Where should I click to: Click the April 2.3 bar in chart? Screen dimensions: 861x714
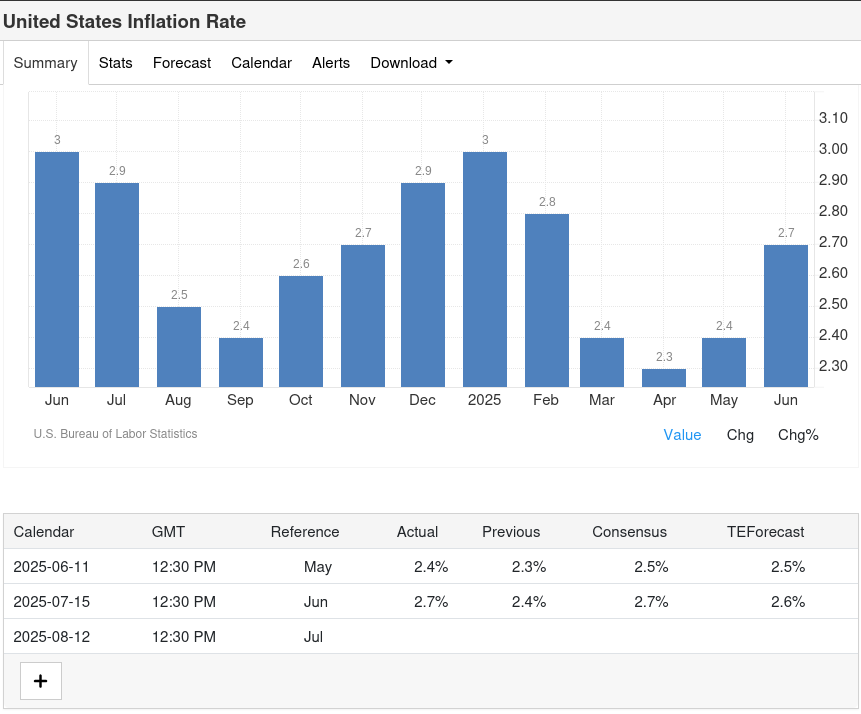pos(664,378)
